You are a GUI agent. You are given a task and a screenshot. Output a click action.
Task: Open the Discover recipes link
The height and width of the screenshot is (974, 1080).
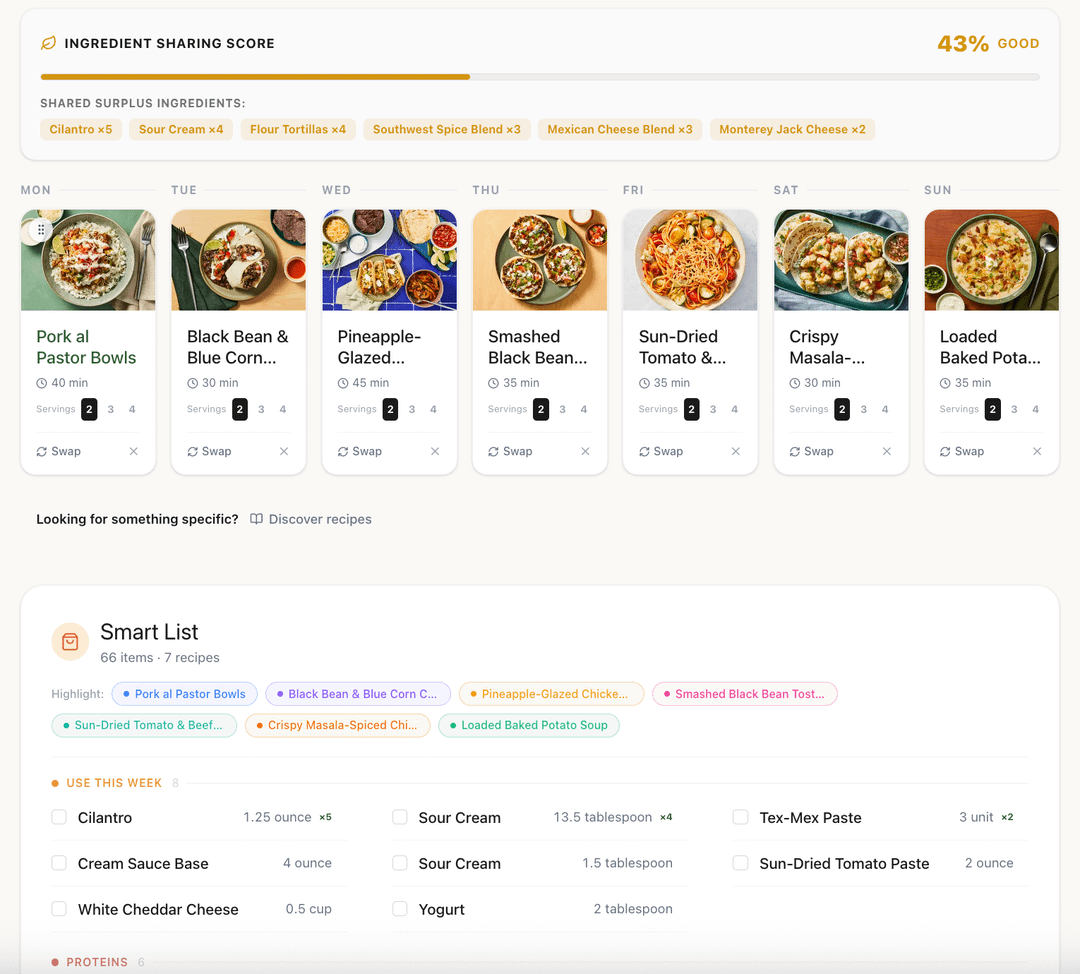pos(319,519)
